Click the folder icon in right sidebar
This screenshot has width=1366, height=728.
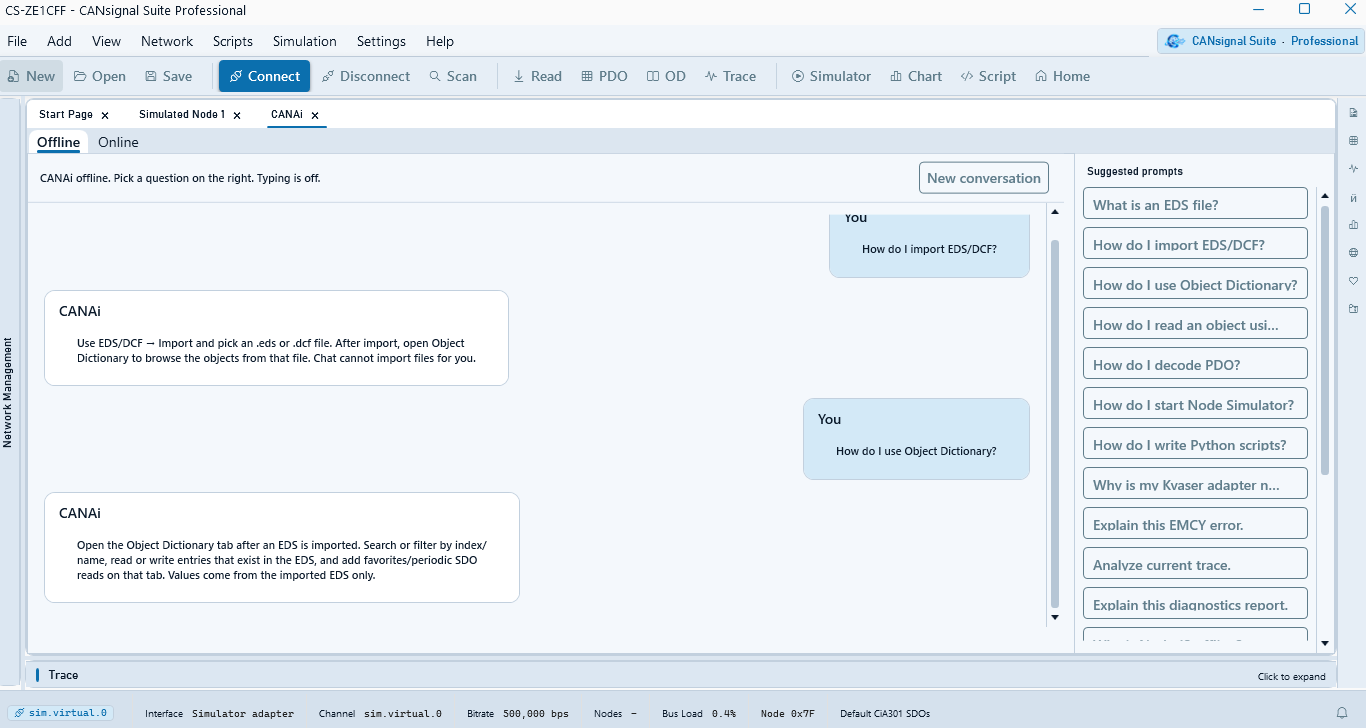pyautogui.click(x=1353, y=308)
